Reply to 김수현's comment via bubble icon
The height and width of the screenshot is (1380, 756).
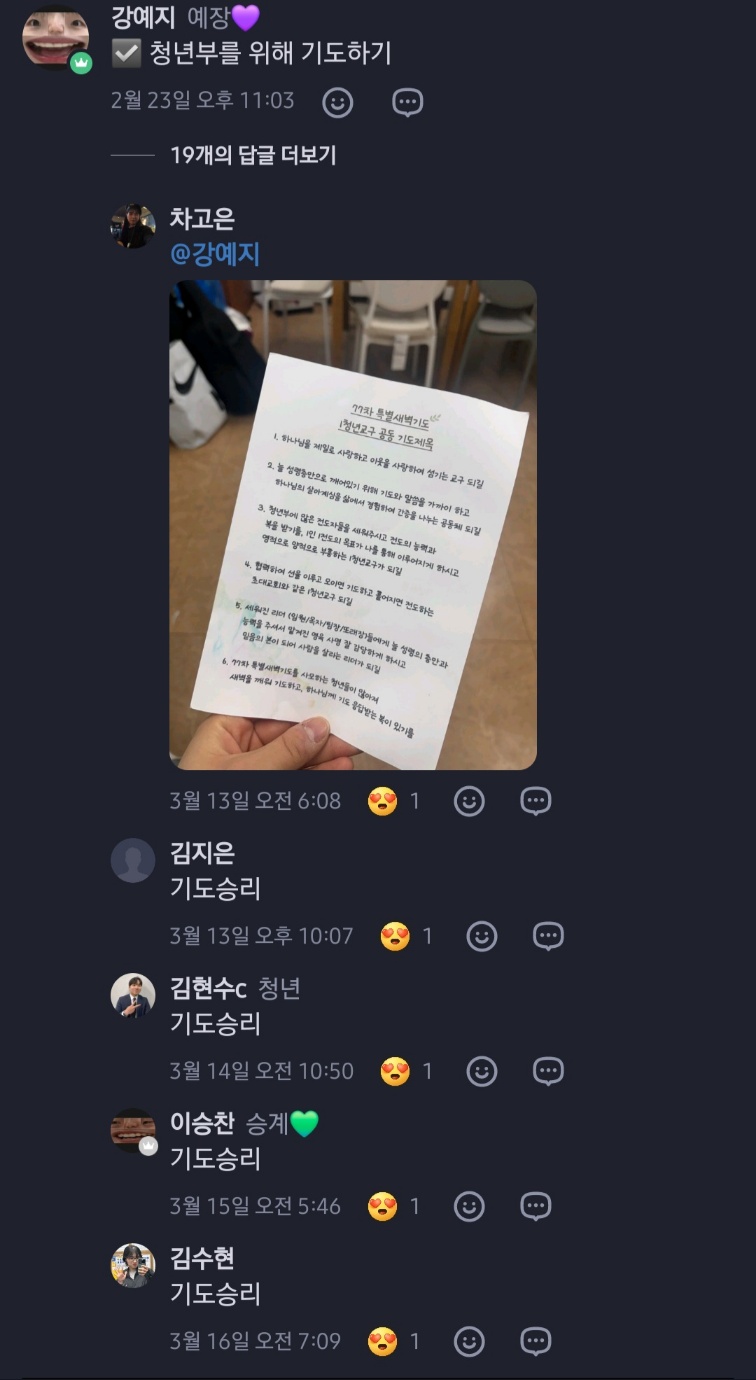[x=536, y=1341]
